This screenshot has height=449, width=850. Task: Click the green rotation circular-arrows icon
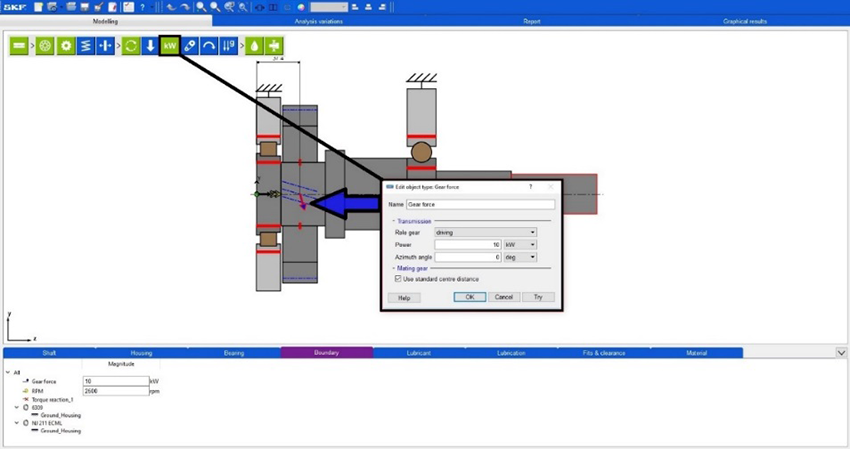(131, 46)
